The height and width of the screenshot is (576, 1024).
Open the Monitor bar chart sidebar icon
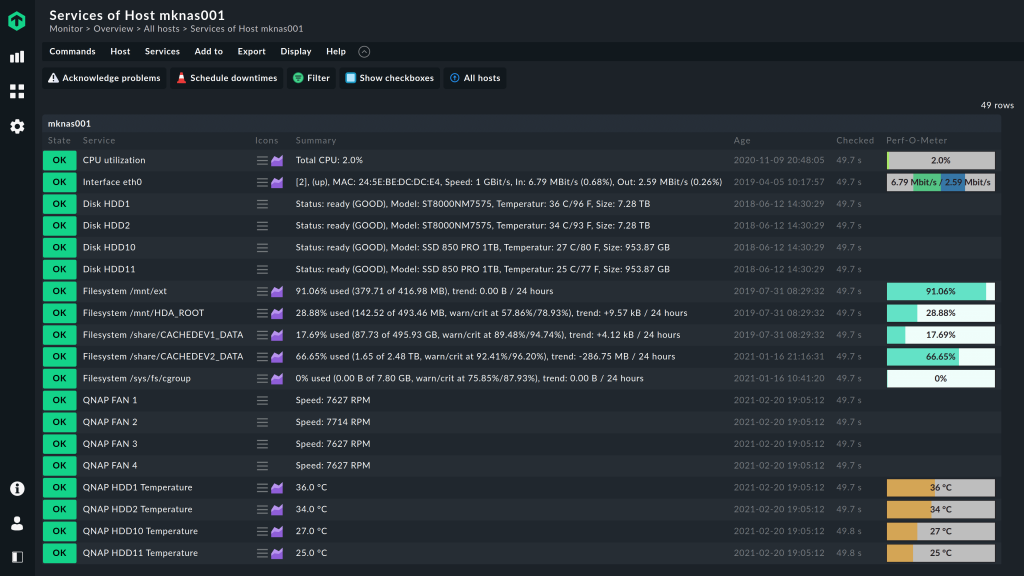[17, 57]
